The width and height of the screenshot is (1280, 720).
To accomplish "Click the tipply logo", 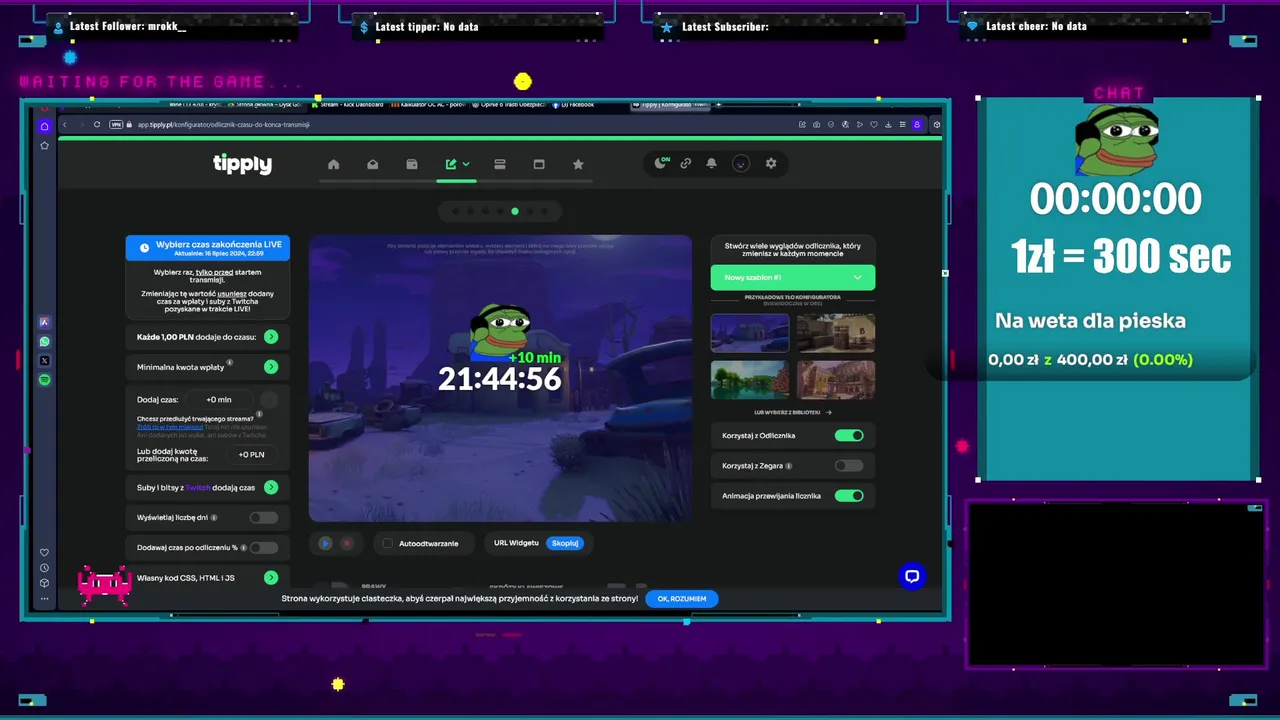I will (x=242, y=164).
